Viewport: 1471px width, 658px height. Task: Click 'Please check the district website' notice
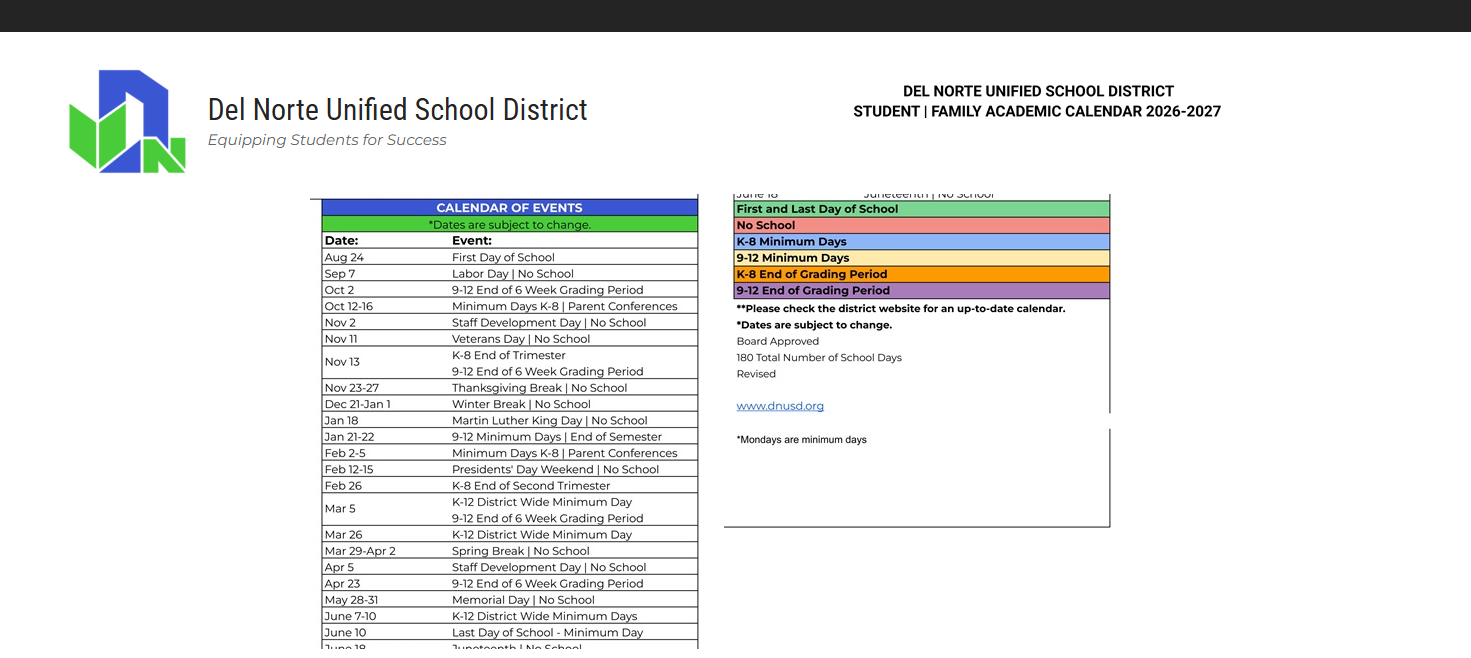901,309
